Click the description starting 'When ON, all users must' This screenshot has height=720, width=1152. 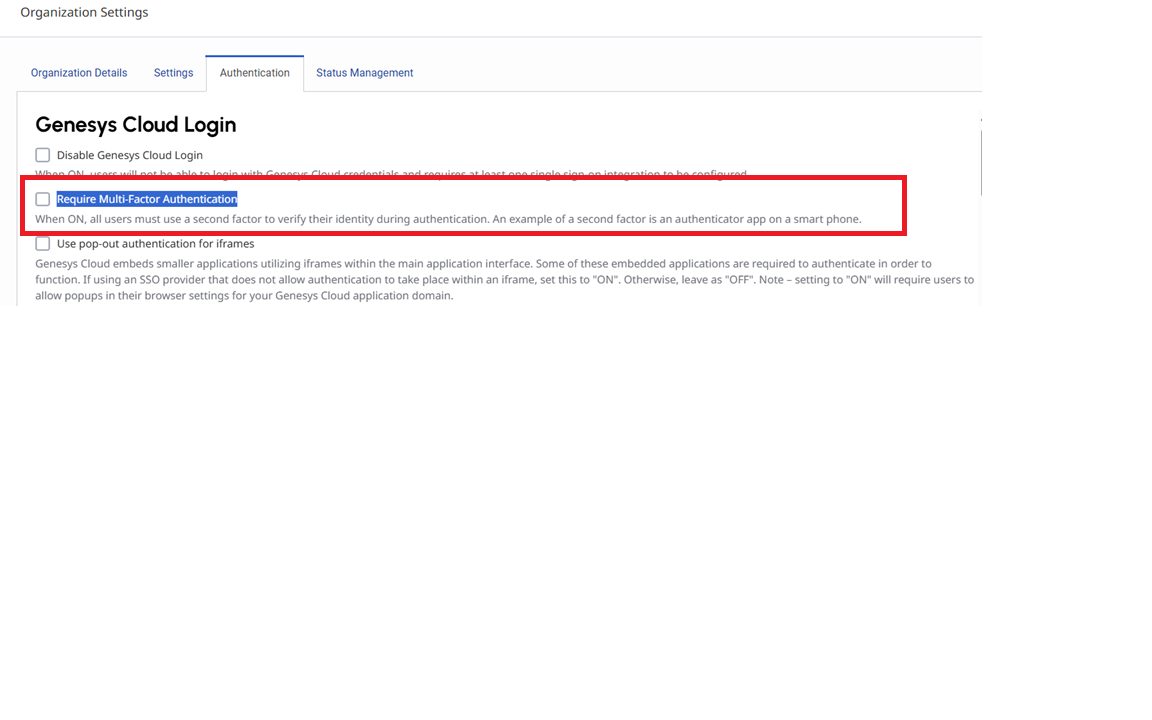point(448,219)
